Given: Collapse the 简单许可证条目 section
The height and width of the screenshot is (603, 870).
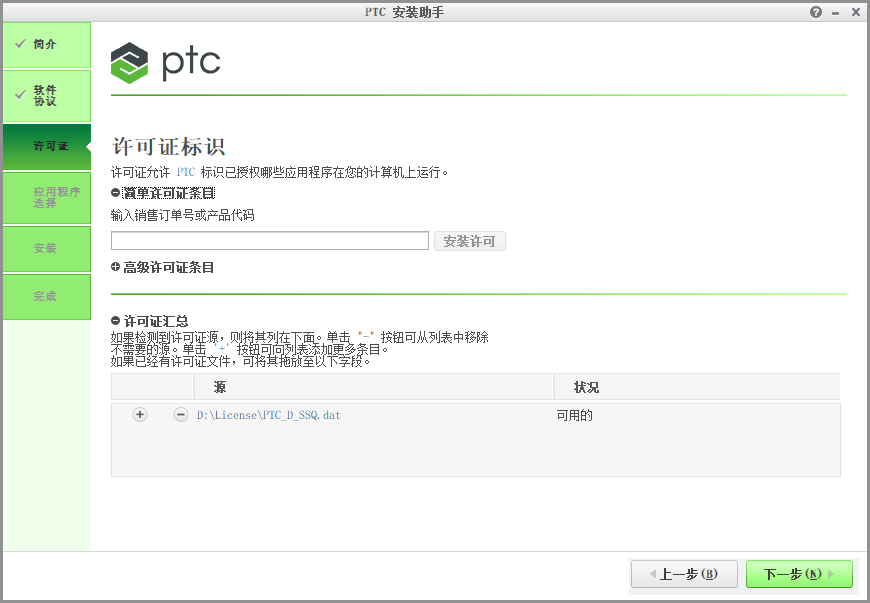Looking at the screenshot, I should click(x=115, y=193).
